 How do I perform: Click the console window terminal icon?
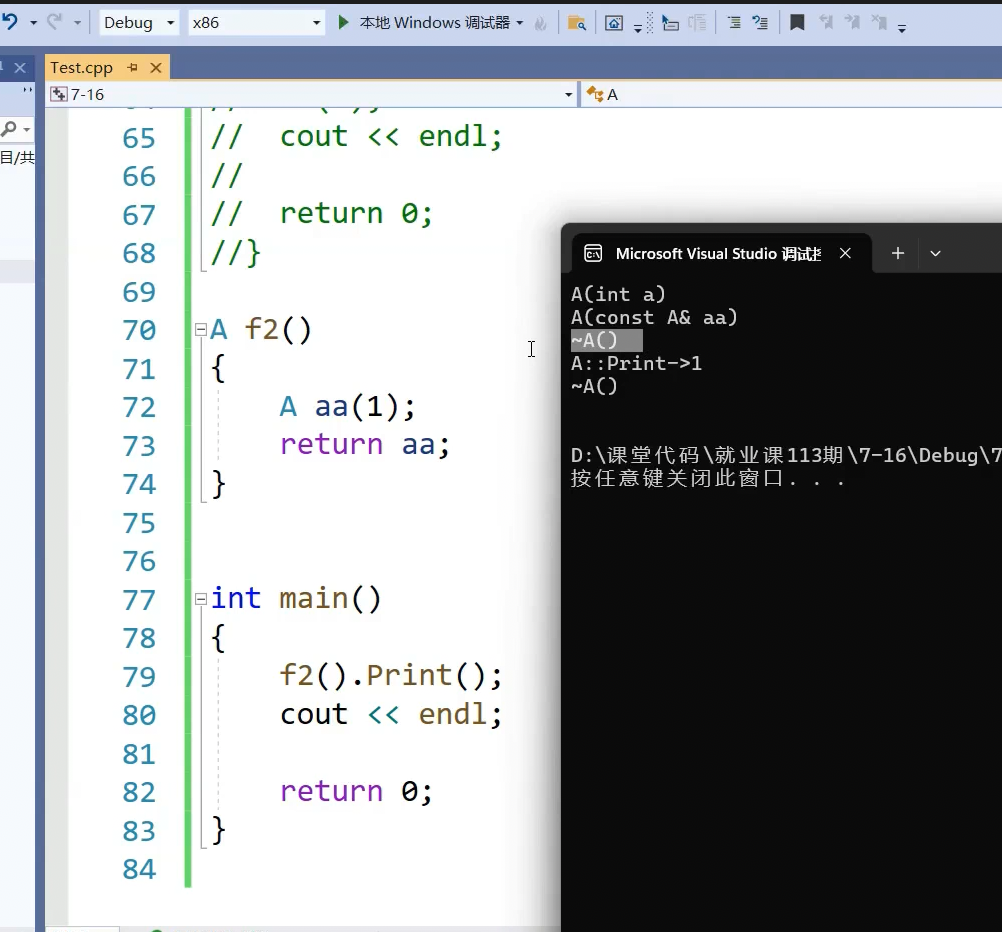(593, 254)
